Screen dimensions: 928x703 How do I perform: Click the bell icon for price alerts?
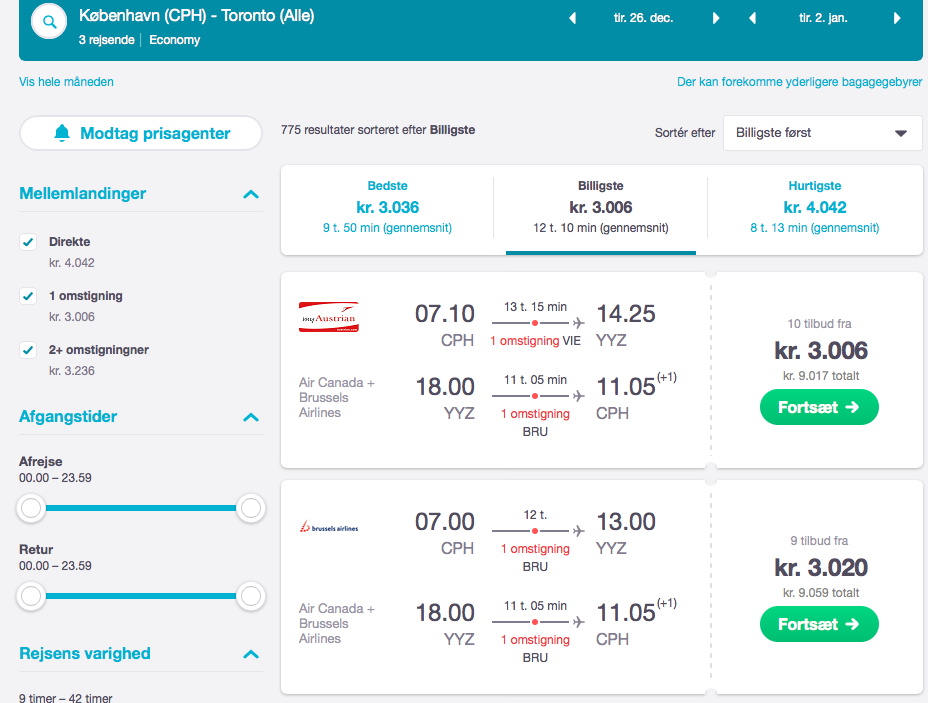[63, 133]
